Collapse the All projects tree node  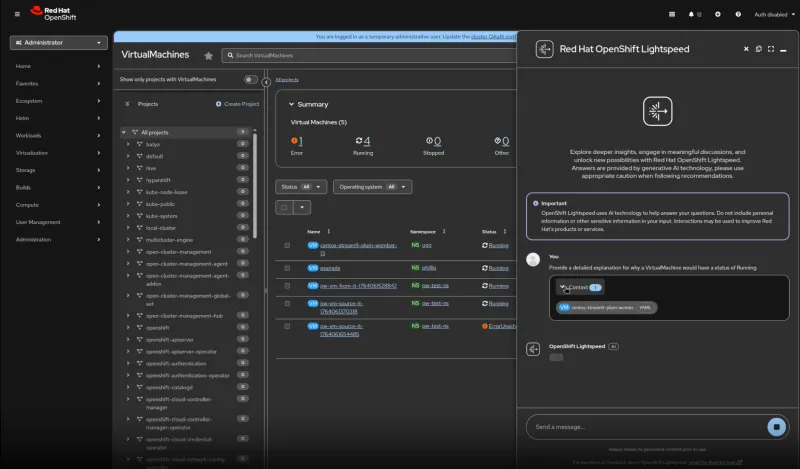tap(123, 132)
